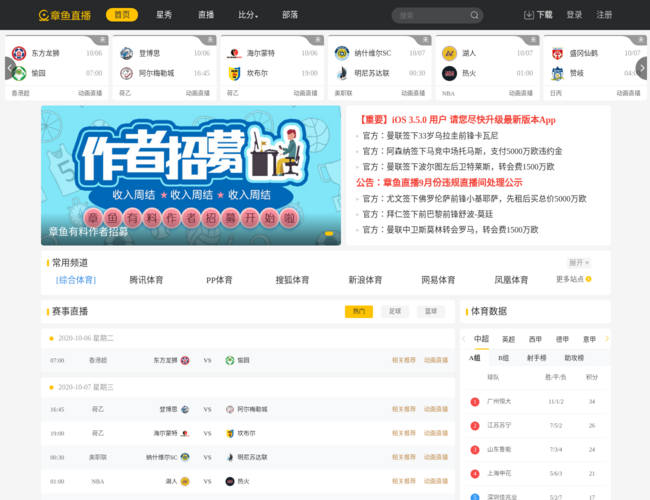
Task: Open 章鱼直播9月份违规直播间处理公示 notice
Action: pyautogui.click(x=439, y=182)
